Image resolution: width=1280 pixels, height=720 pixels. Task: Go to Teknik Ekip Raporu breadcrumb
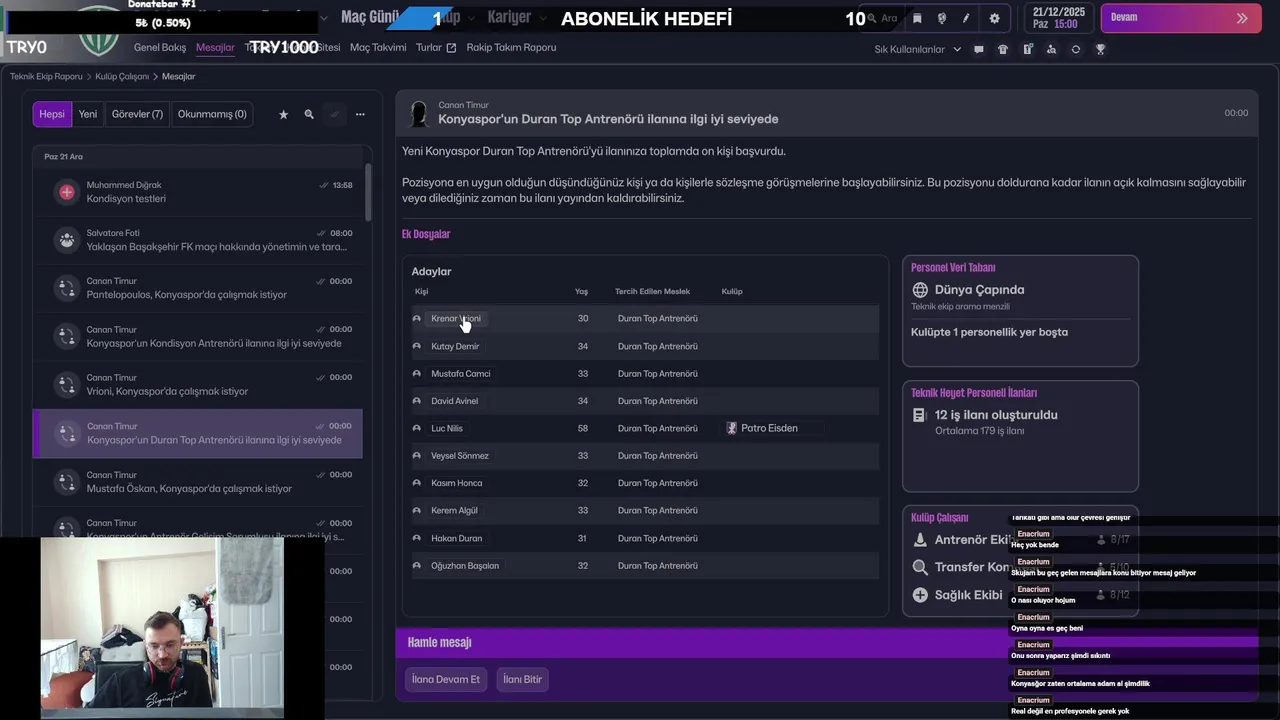46,77
